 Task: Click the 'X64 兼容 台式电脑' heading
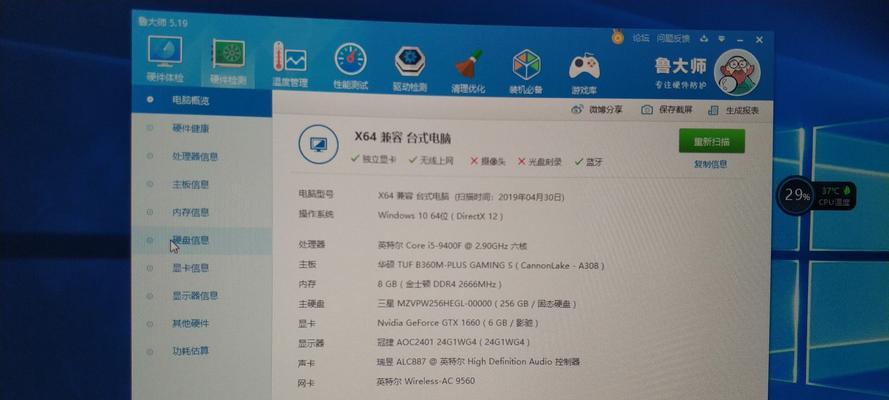click(402, 138)
